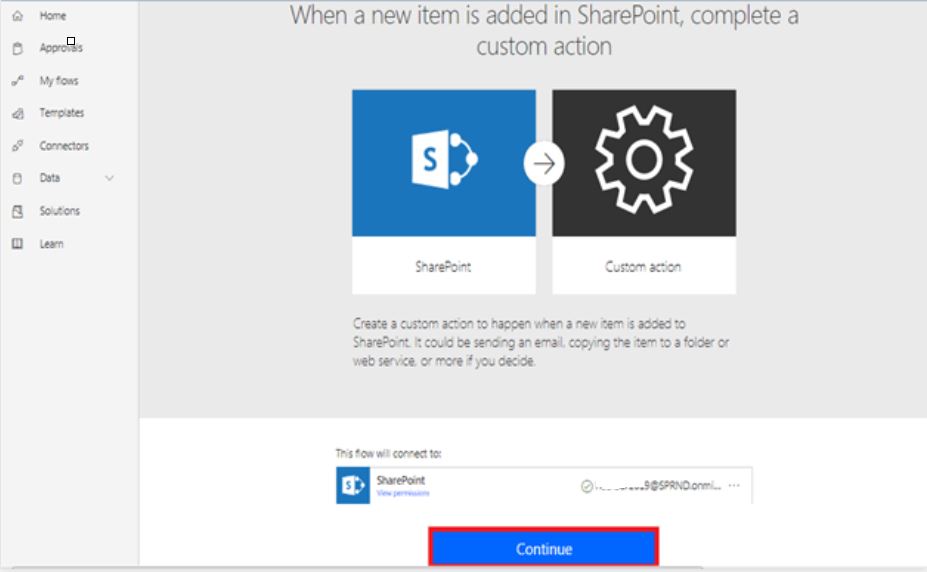Click the Custom action tile caption
Image resolution: width=927 pixels, height=572 pixels.
tap(643, 266)
